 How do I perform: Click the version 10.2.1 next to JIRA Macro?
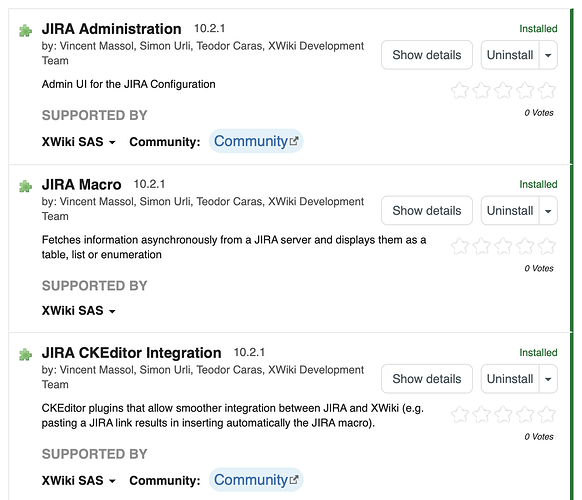coord(149,184)
